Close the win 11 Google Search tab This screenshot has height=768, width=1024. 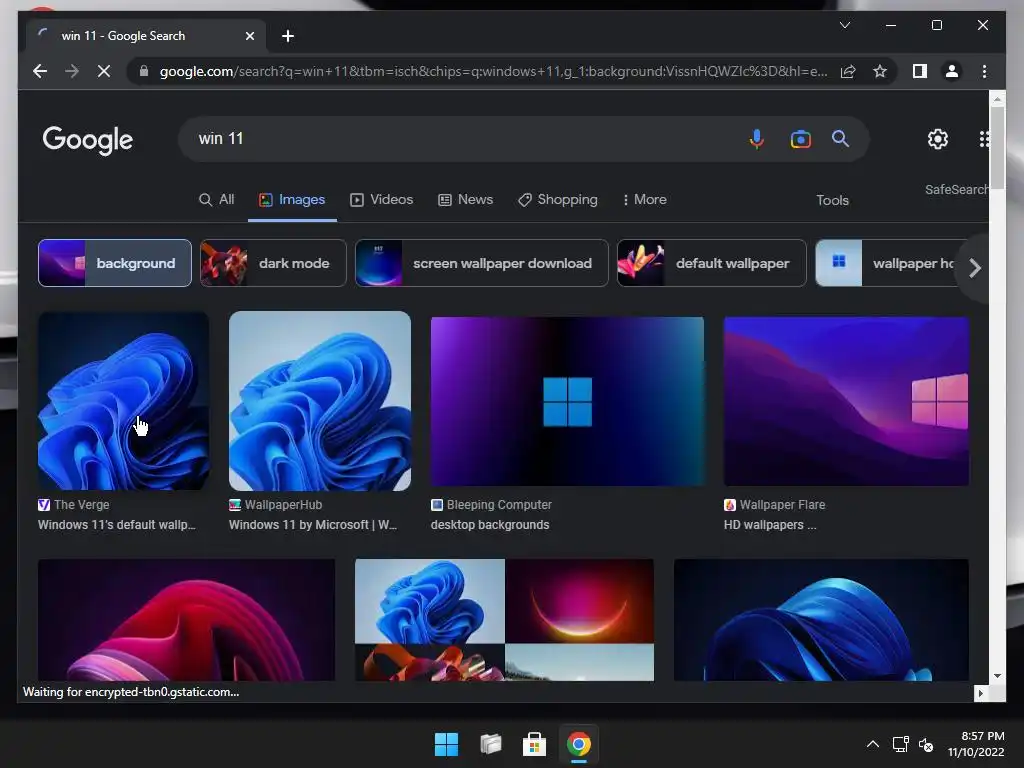249,36
